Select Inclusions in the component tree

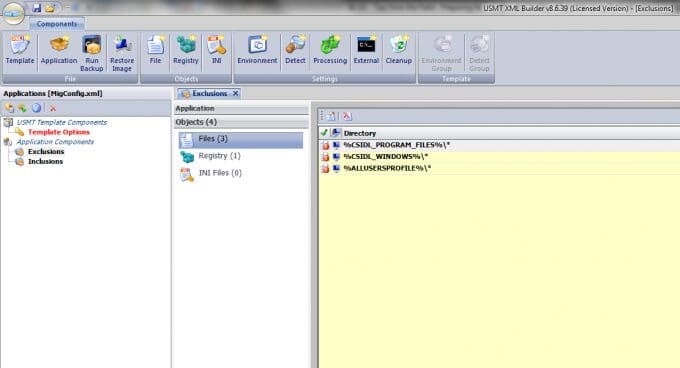coord(46,161)
